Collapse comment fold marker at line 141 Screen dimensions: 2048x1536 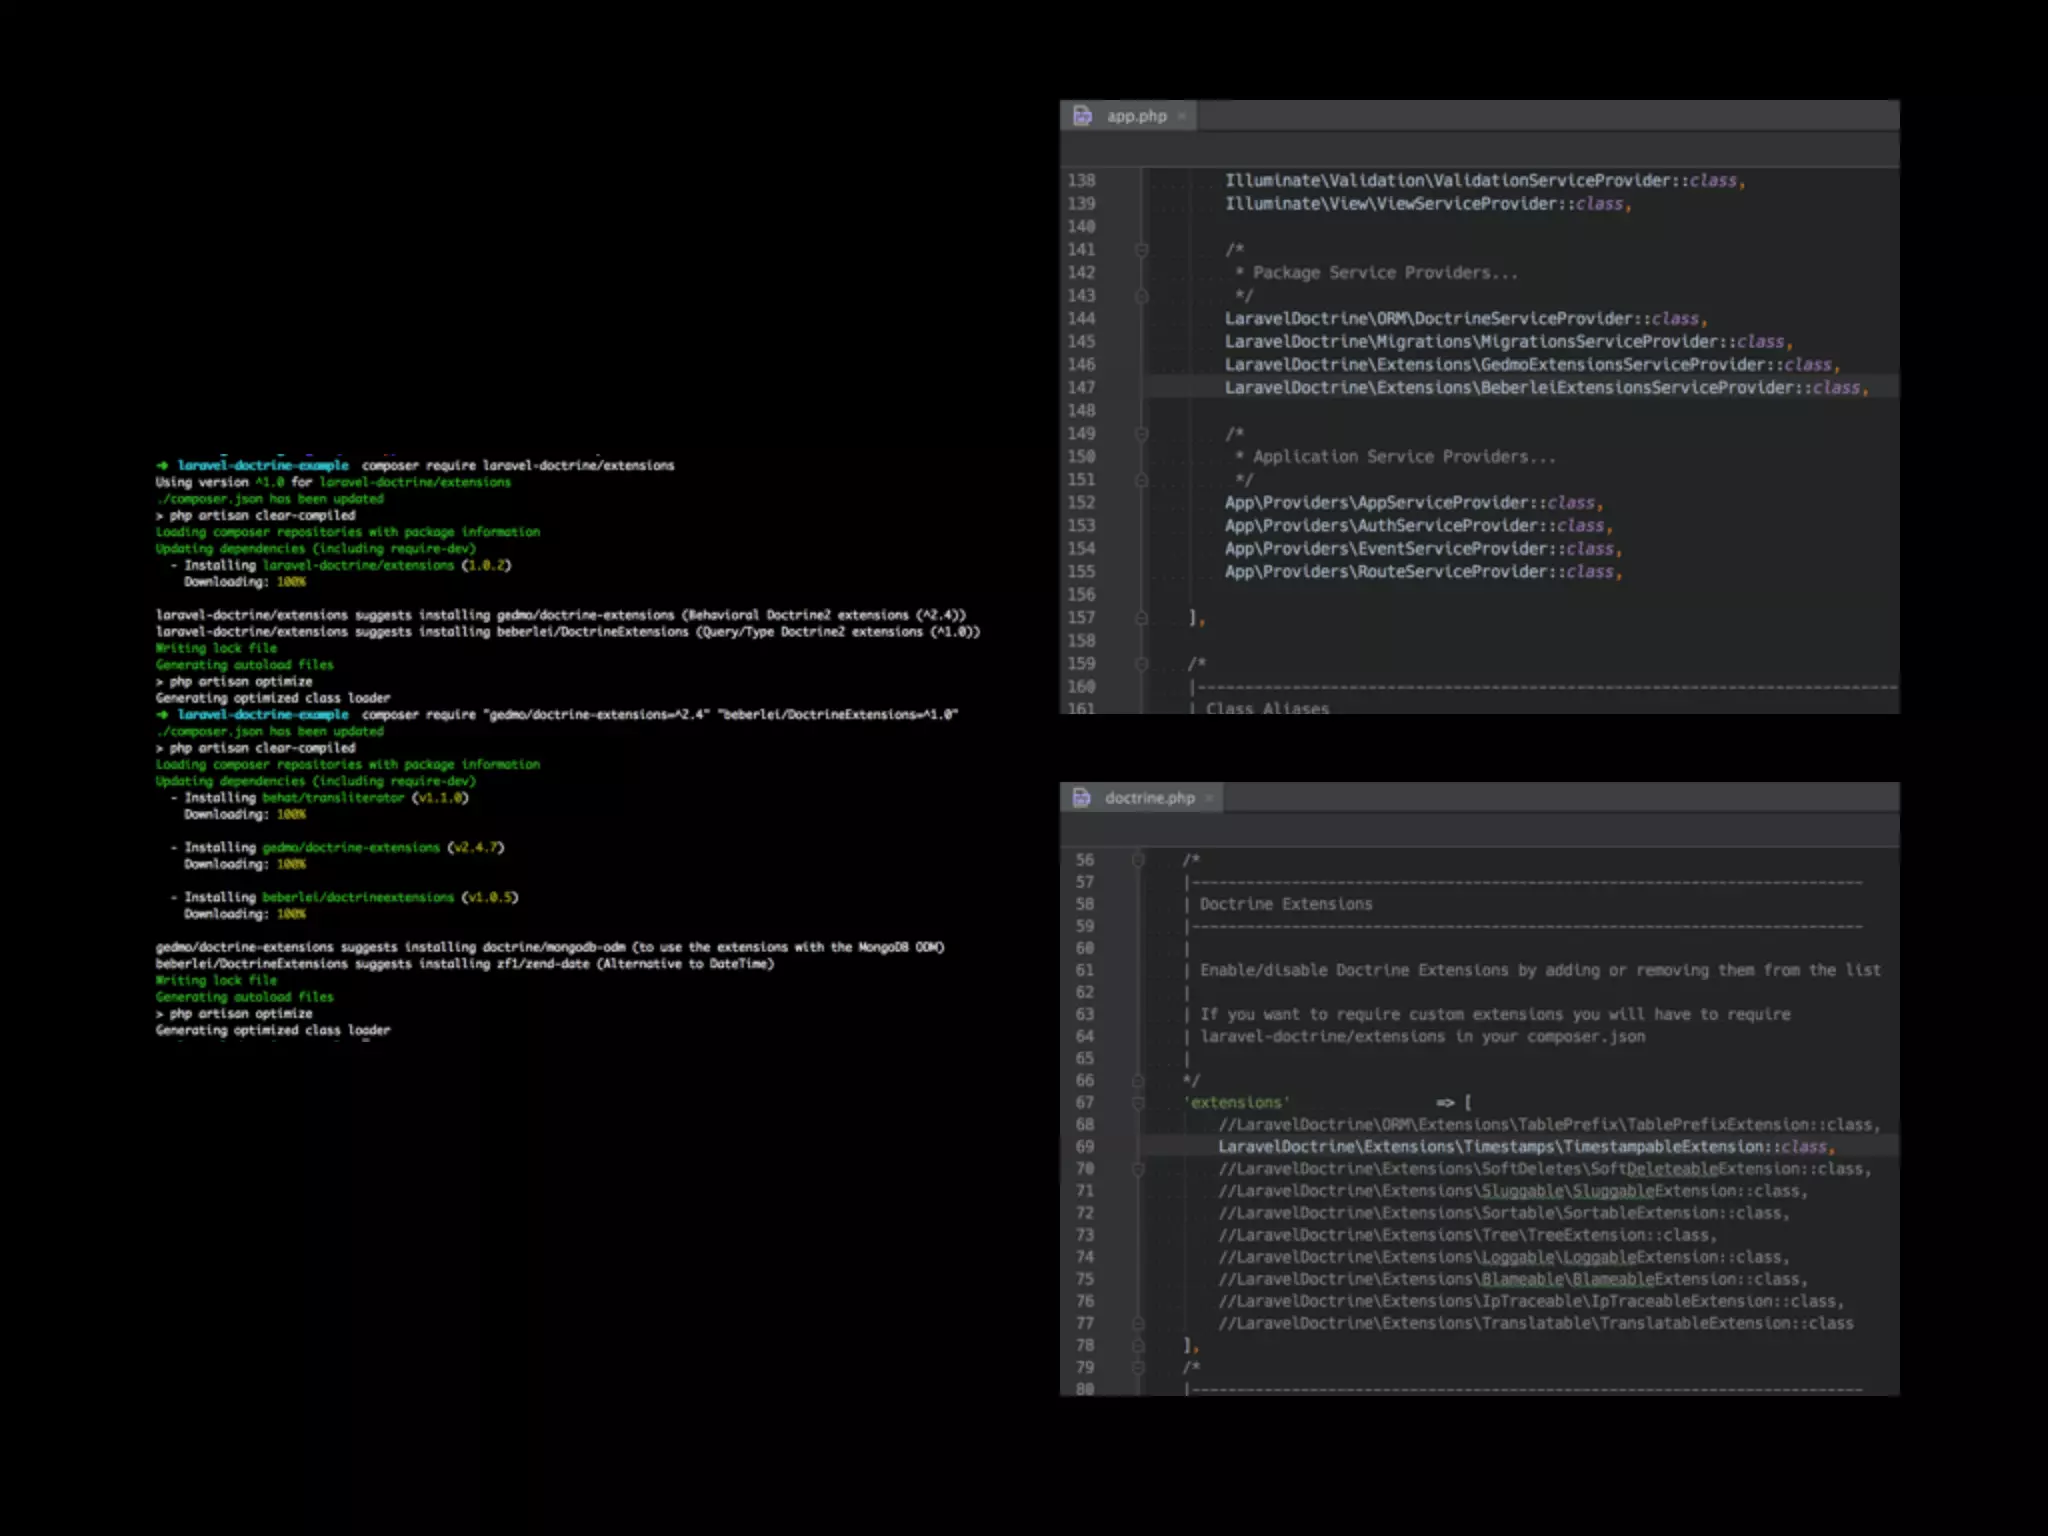pos(1141,250)
